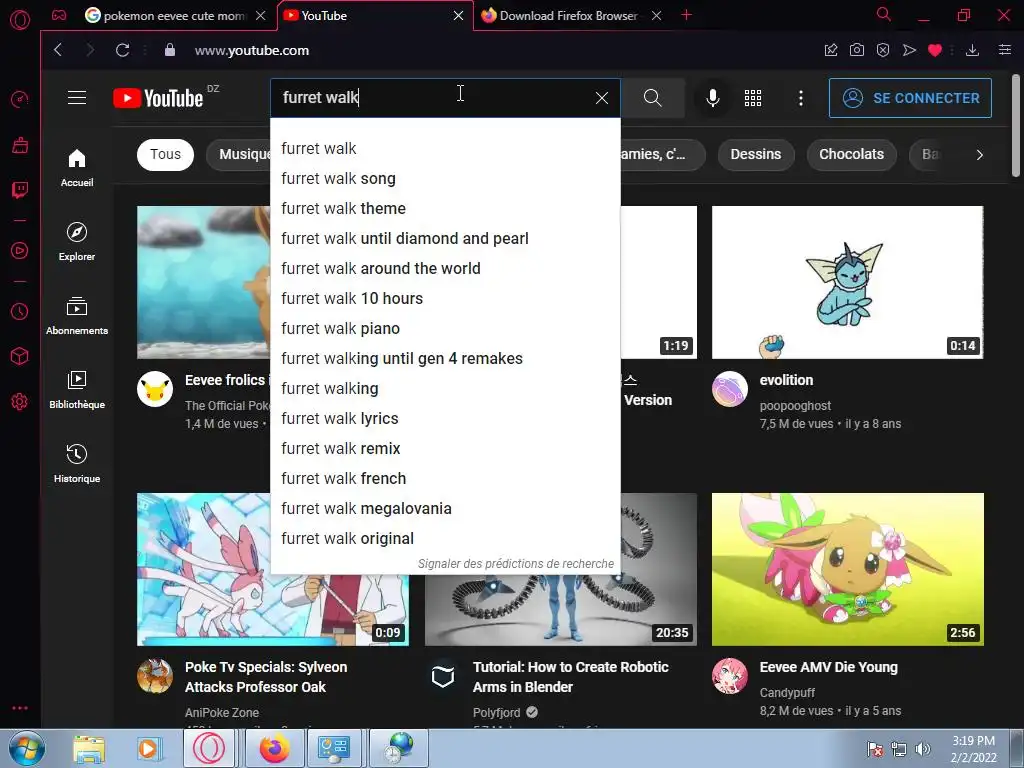Go back to previous page
This screenshot has height=768, width=1024.
pyautogui.click(x=58, y=50)
